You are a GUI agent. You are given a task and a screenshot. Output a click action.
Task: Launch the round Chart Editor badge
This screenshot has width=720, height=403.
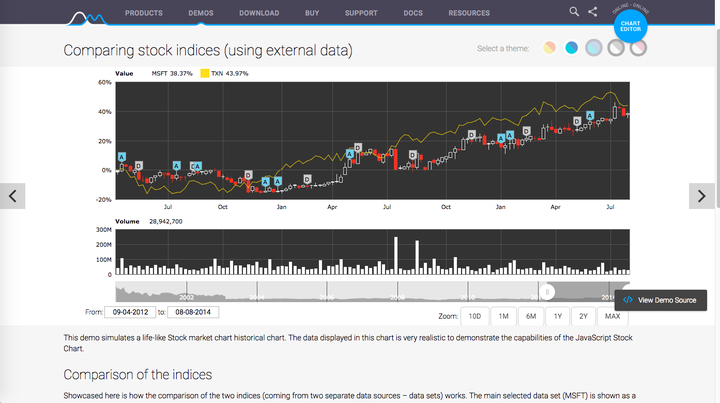pyautogui.click(x=630, y=26)
